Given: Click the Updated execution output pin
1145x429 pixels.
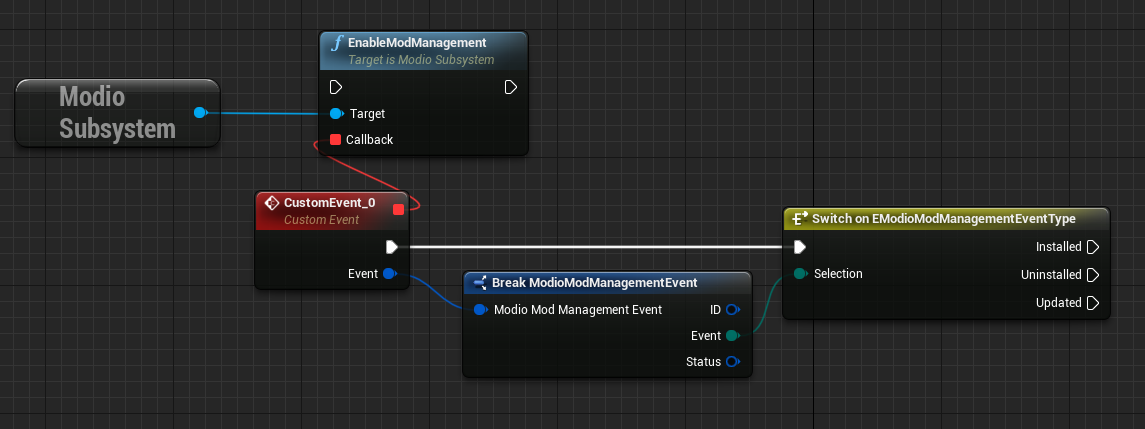Looking at the screenshot, I should [x=1093, y=303].
